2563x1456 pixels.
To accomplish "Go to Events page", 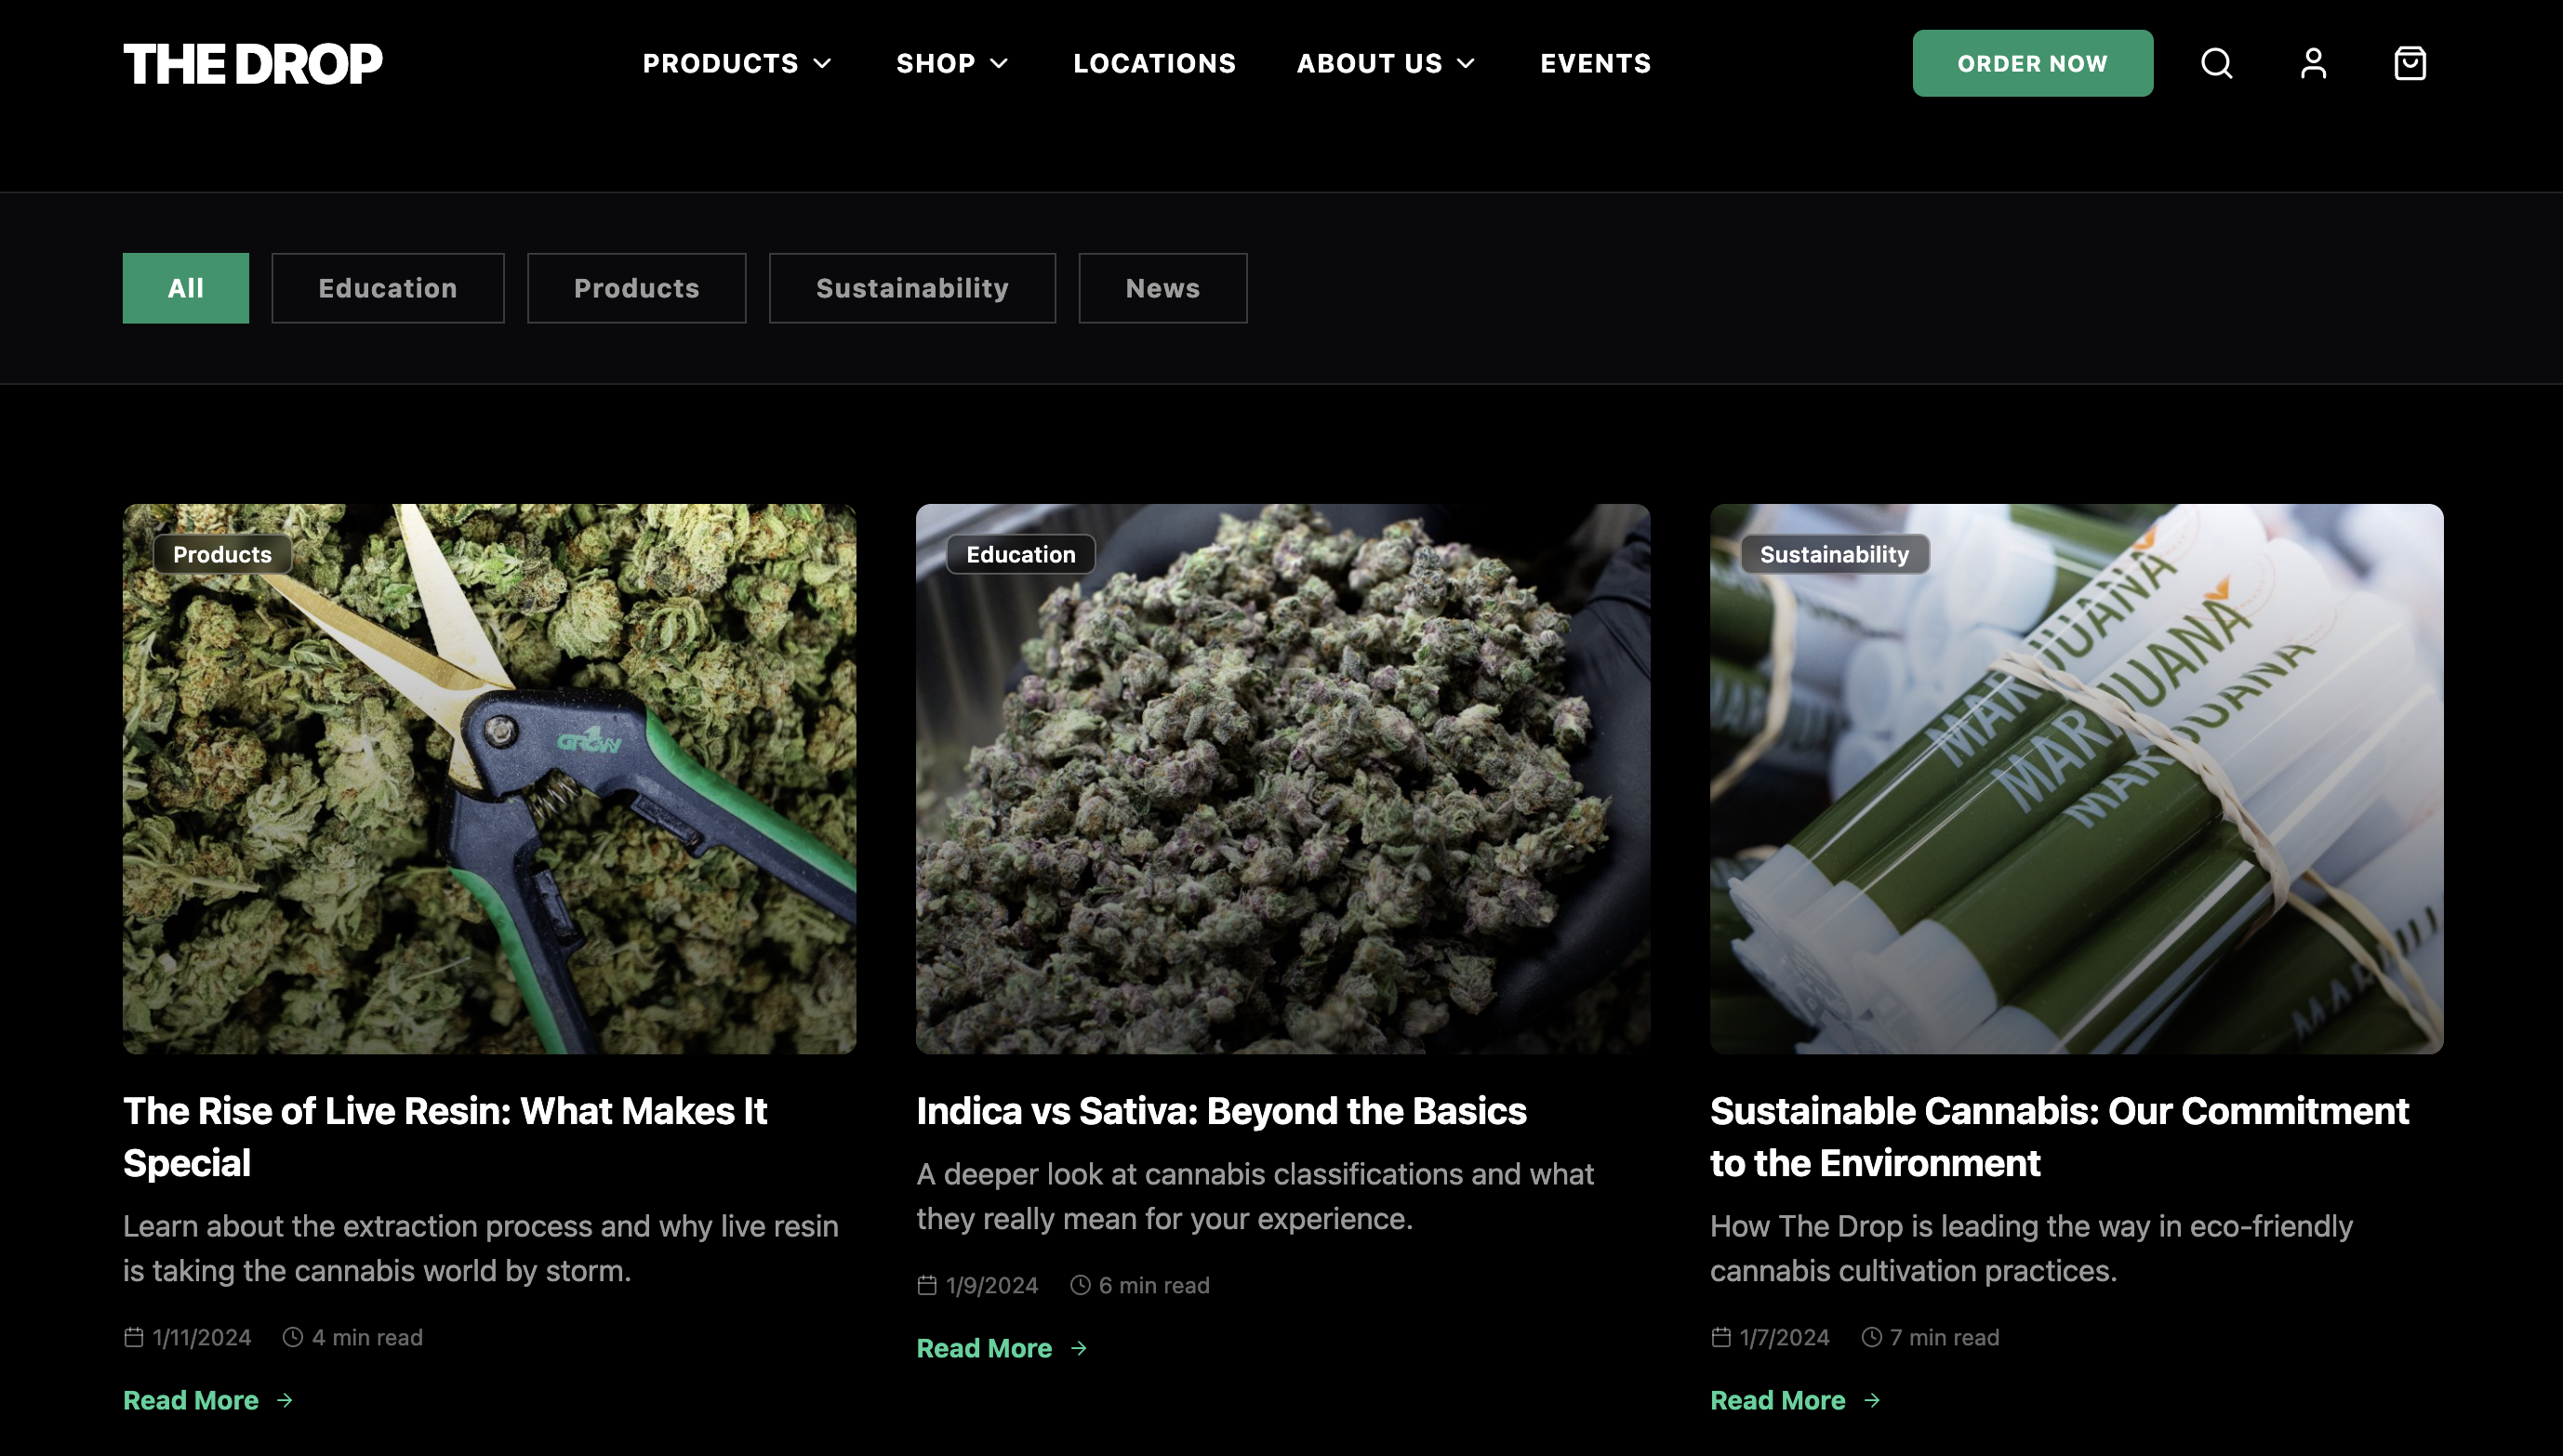I will 1596,63.
